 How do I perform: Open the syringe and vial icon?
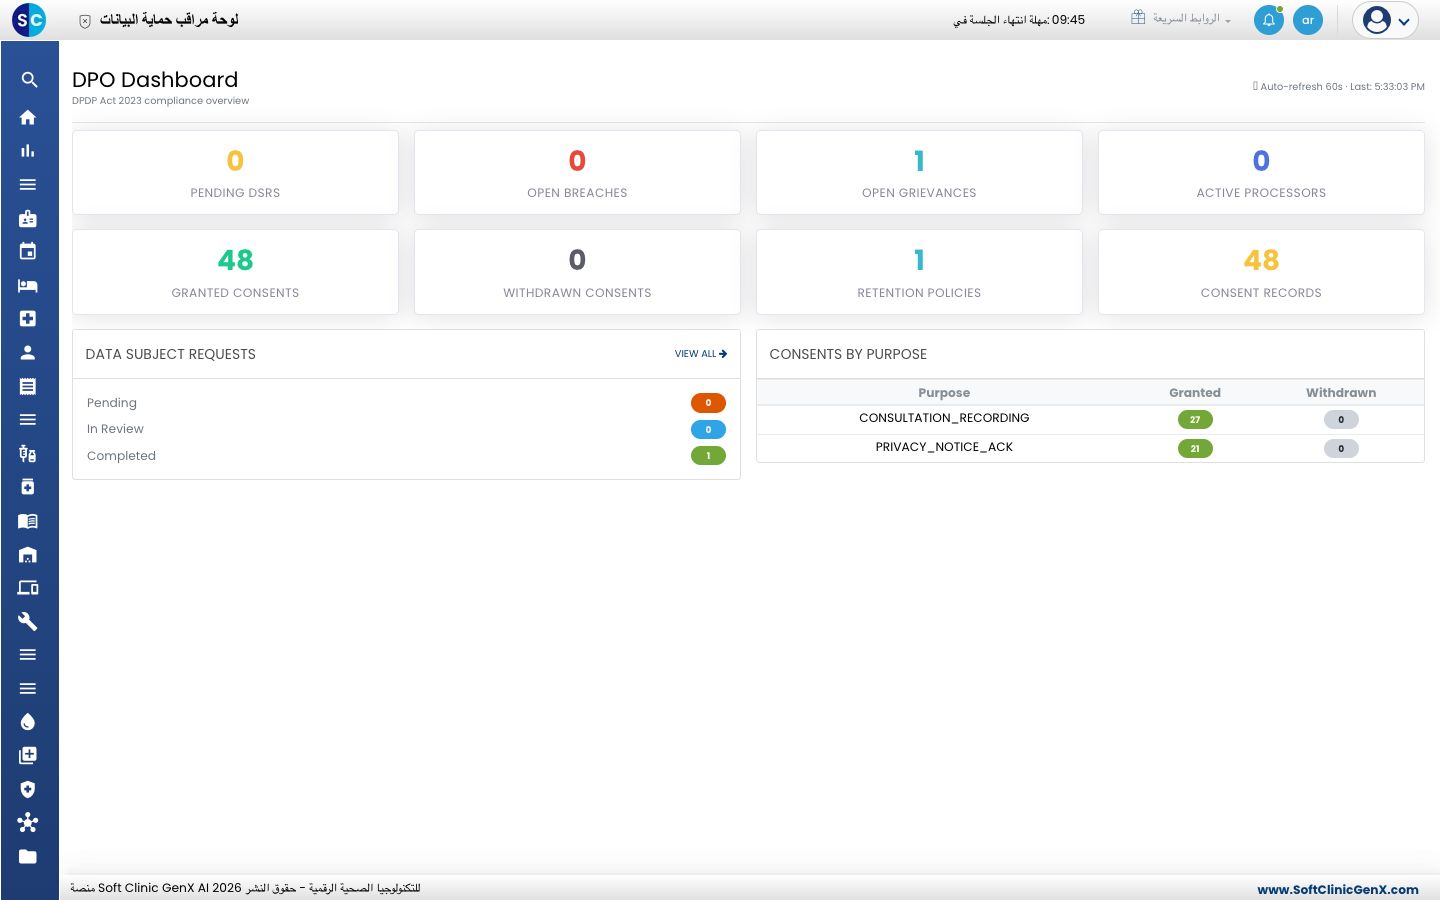coord(28,454)
